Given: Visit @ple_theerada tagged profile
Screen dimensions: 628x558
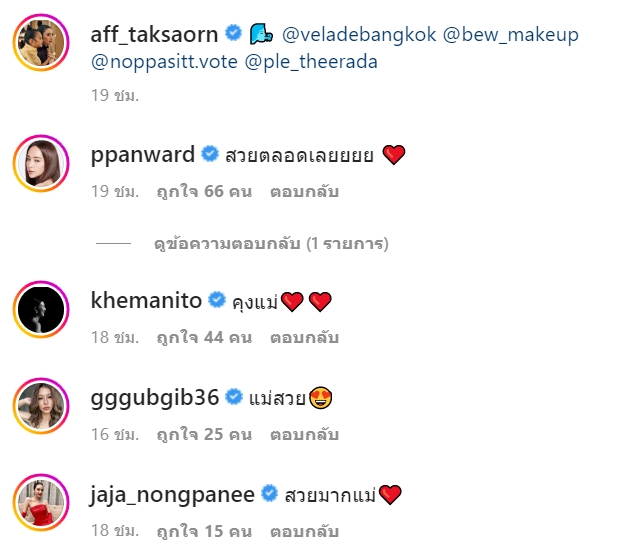Looking at the screenshot, I should 311,62.
